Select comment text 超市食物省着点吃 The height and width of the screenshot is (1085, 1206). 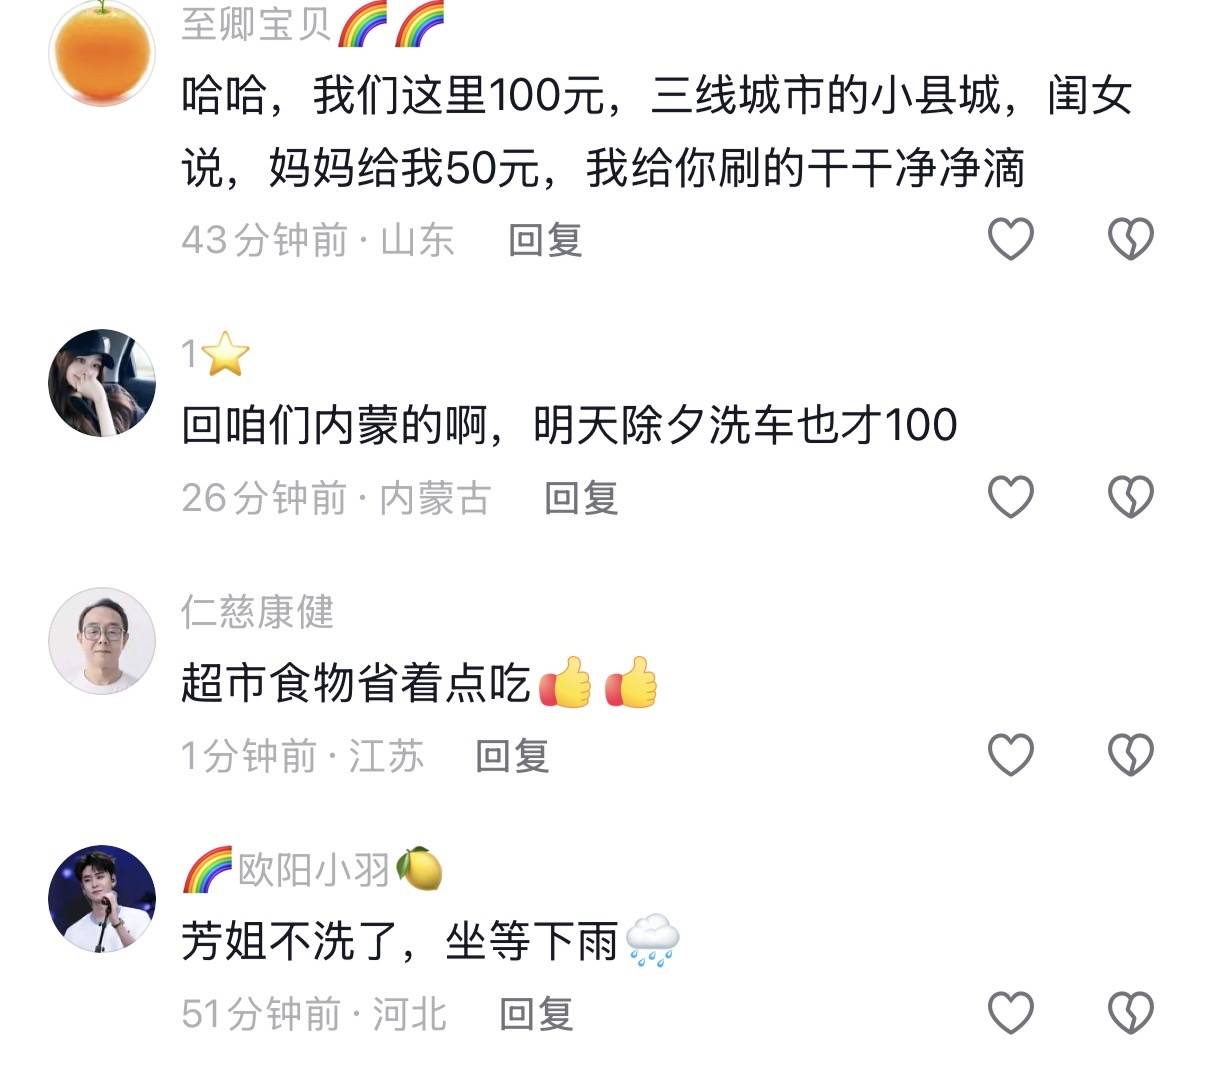[355, 683]
